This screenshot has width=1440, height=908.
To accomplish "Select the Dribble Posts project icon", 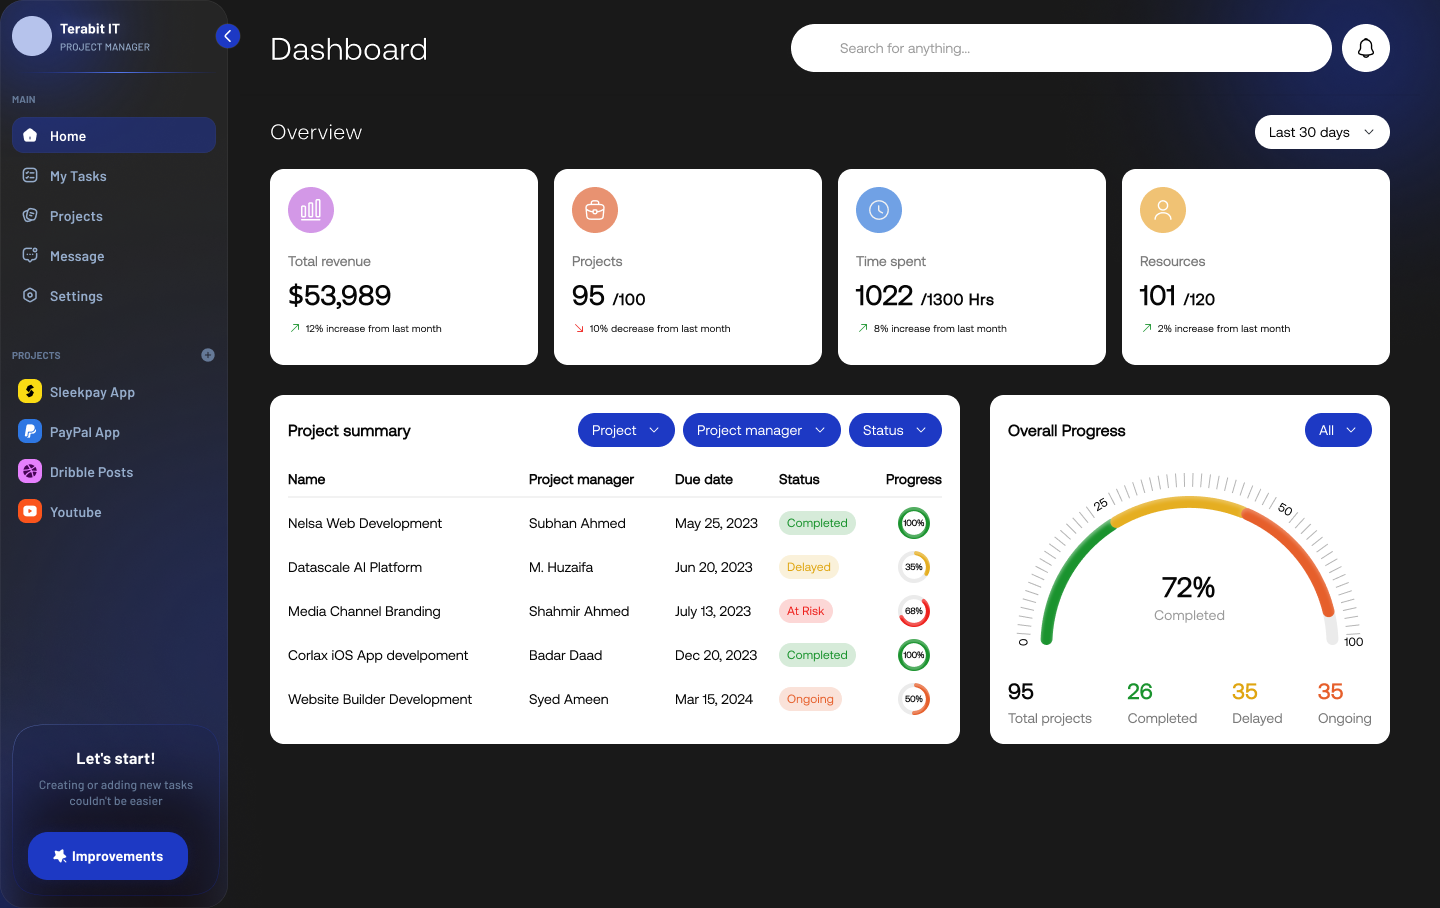I will coord(29,471).
